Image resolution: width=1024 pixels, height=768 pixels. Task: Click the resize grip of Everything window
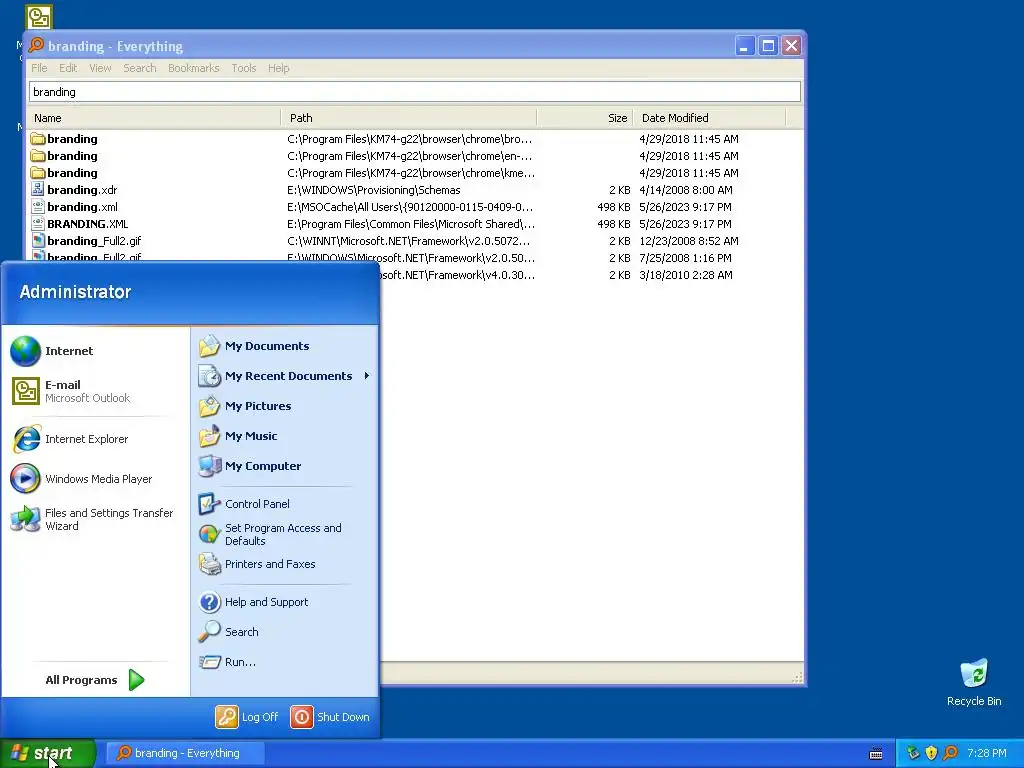(797, 677)
